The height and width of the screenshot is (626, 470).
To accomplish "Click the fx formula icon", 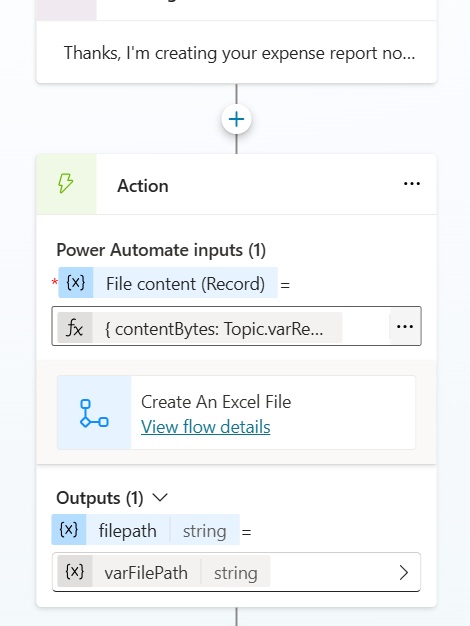I will 75,328.
